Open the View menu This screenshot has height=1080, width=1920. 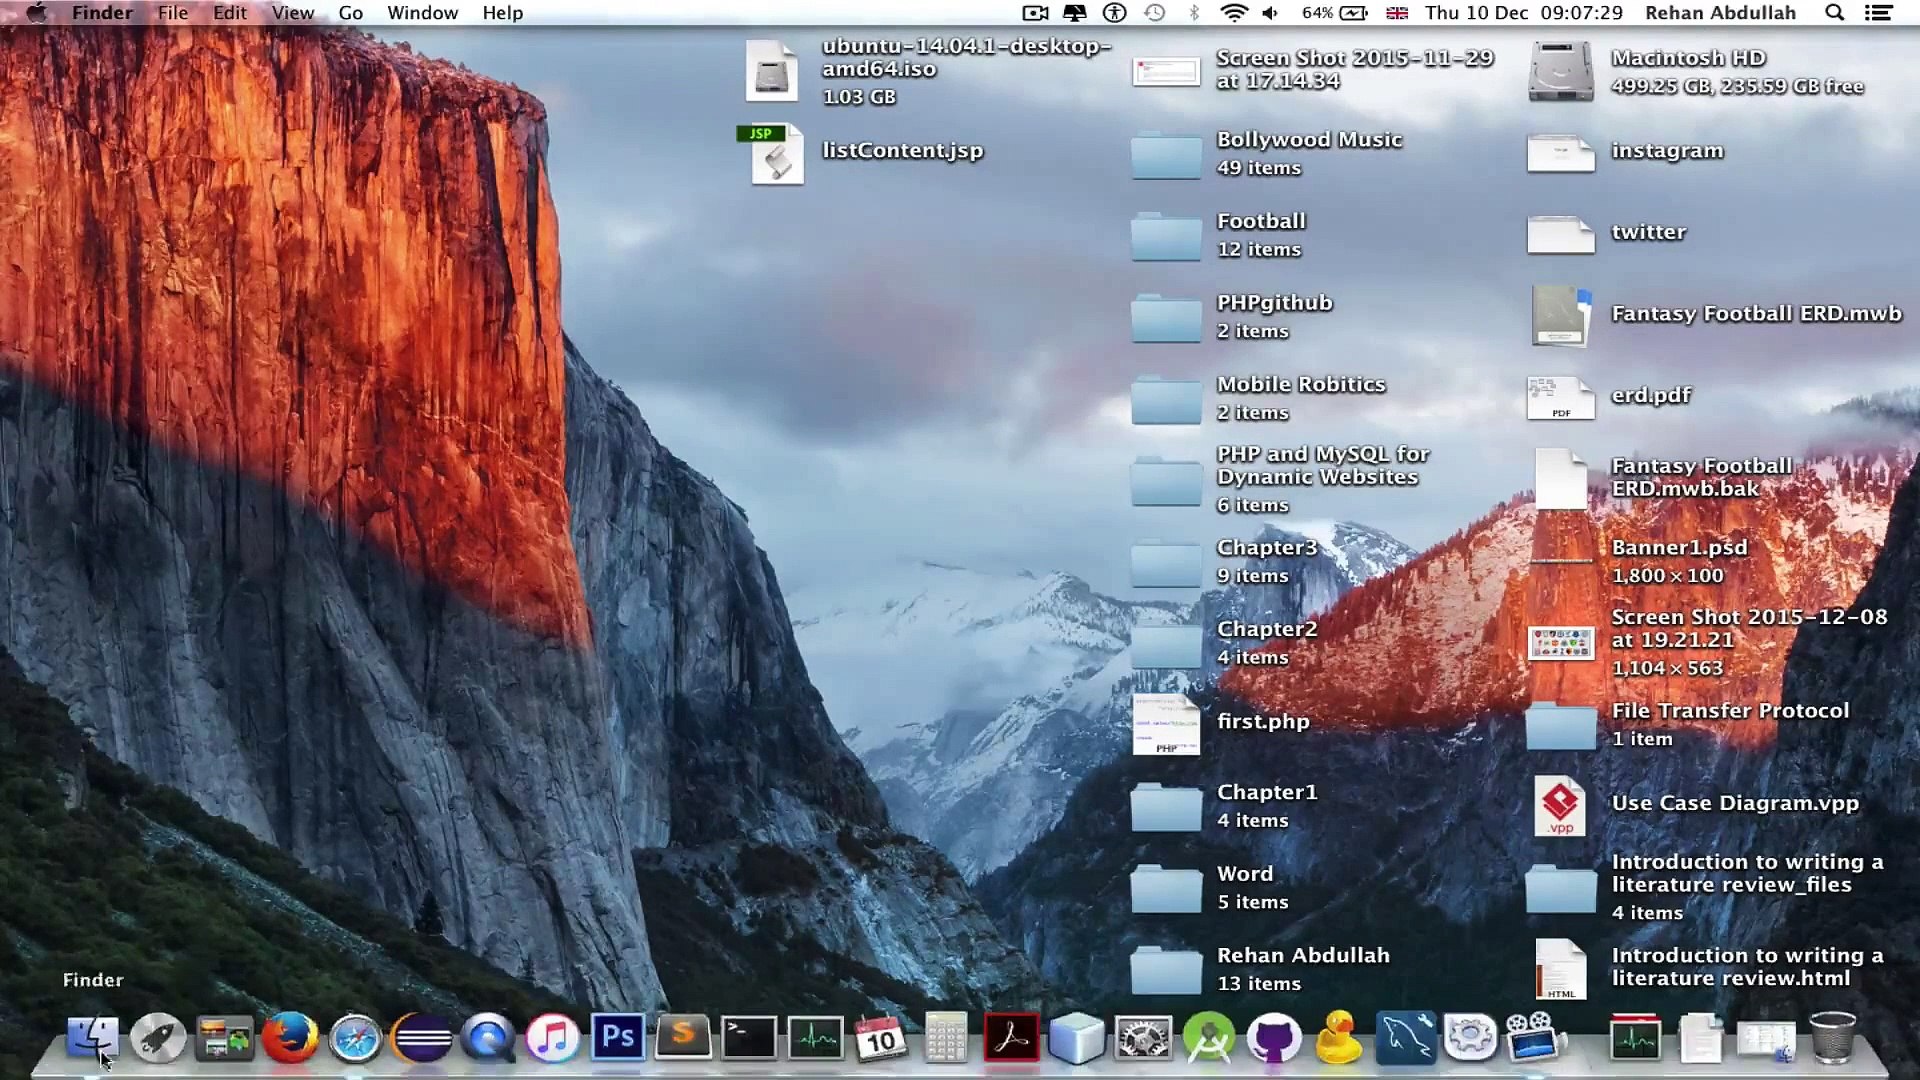[x=292, y=13]
